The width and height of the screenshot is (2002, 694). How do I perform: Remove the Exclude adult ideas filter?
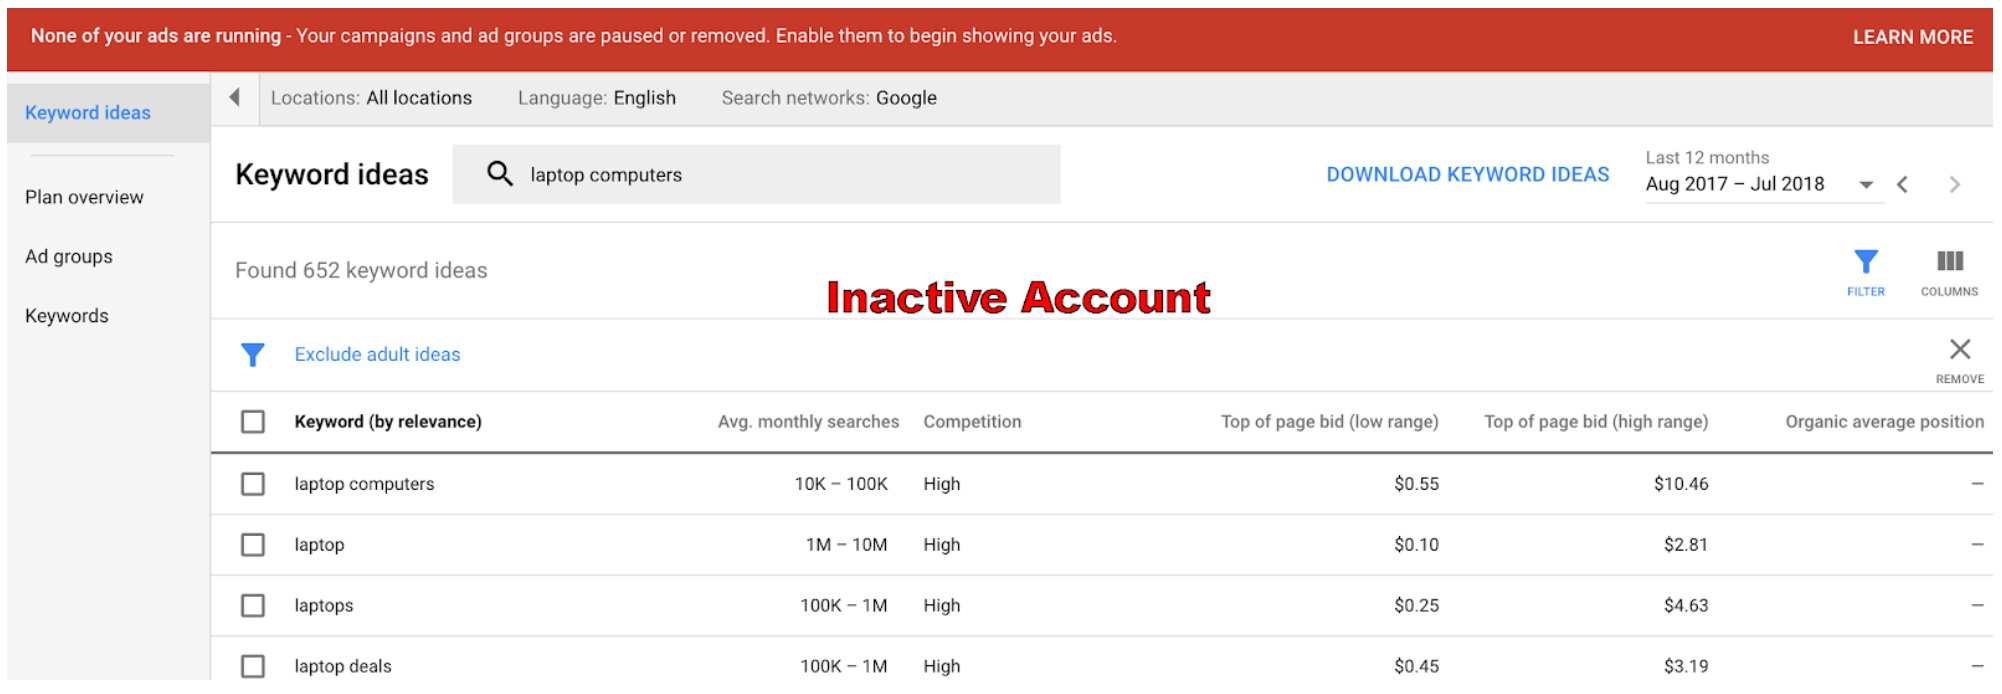[x=1959, y=349]
